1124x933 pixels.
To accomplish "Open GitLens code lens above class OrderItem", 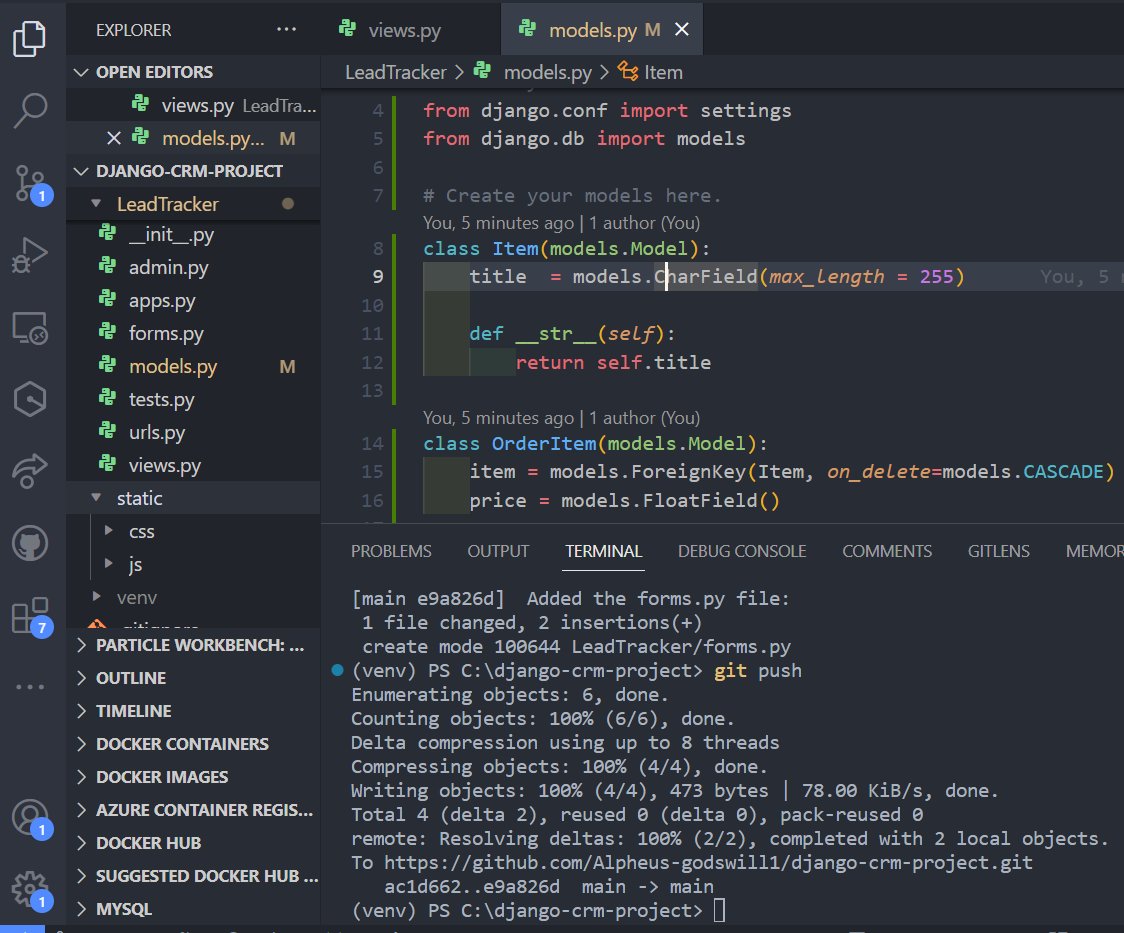I will (x=561, y=418).
